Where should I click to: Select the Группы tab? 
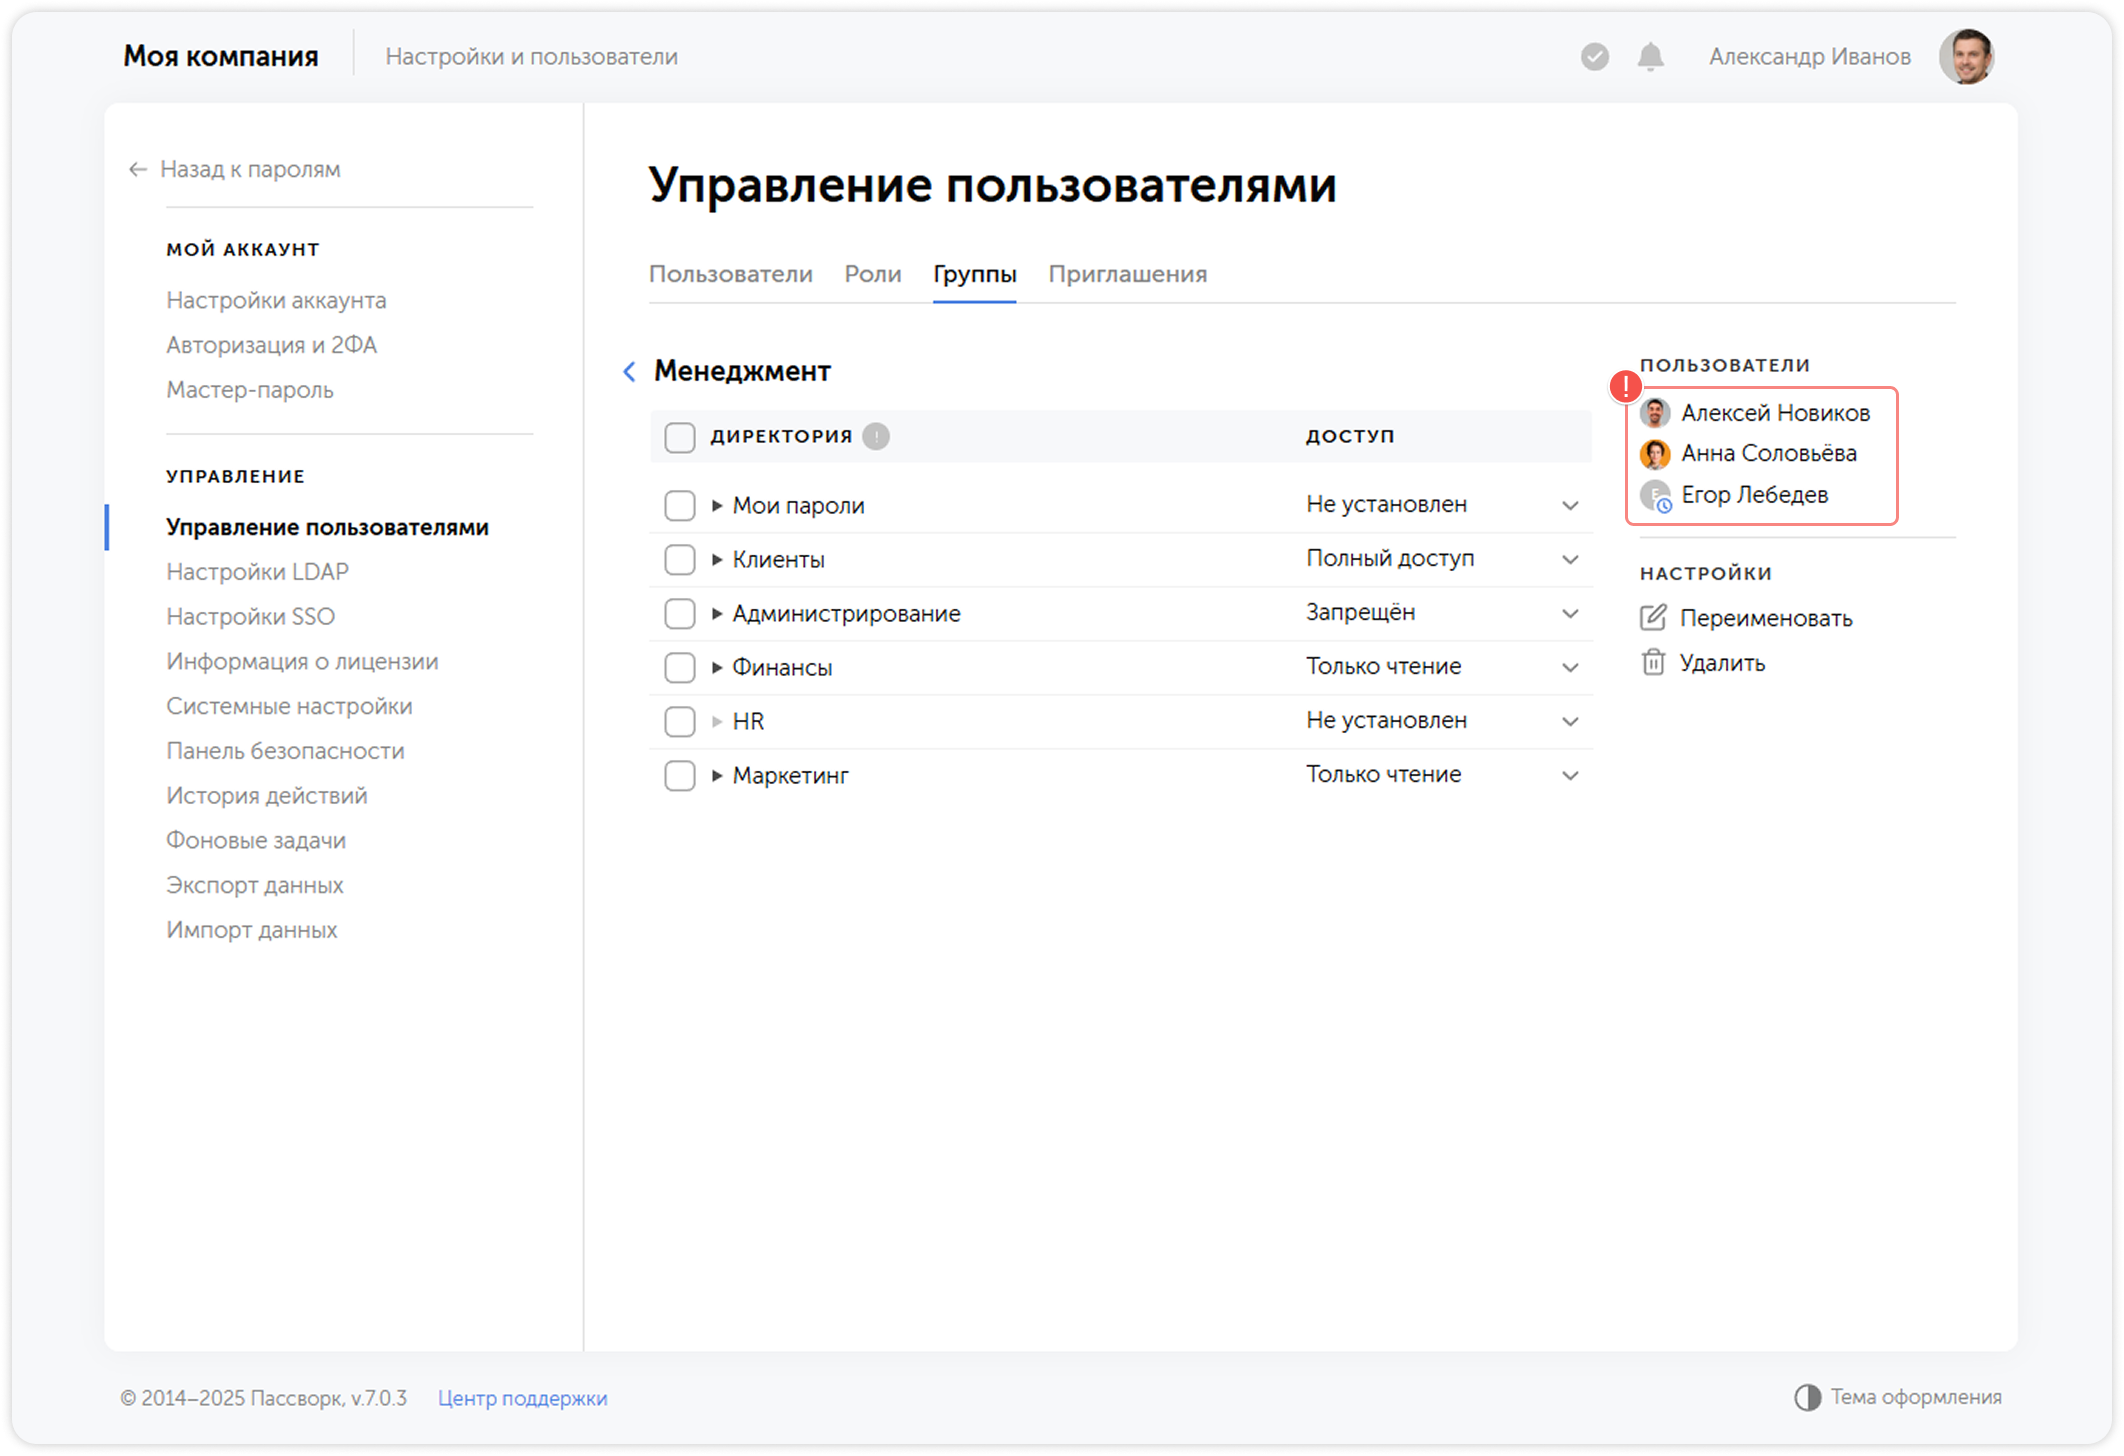click(975, 274)
